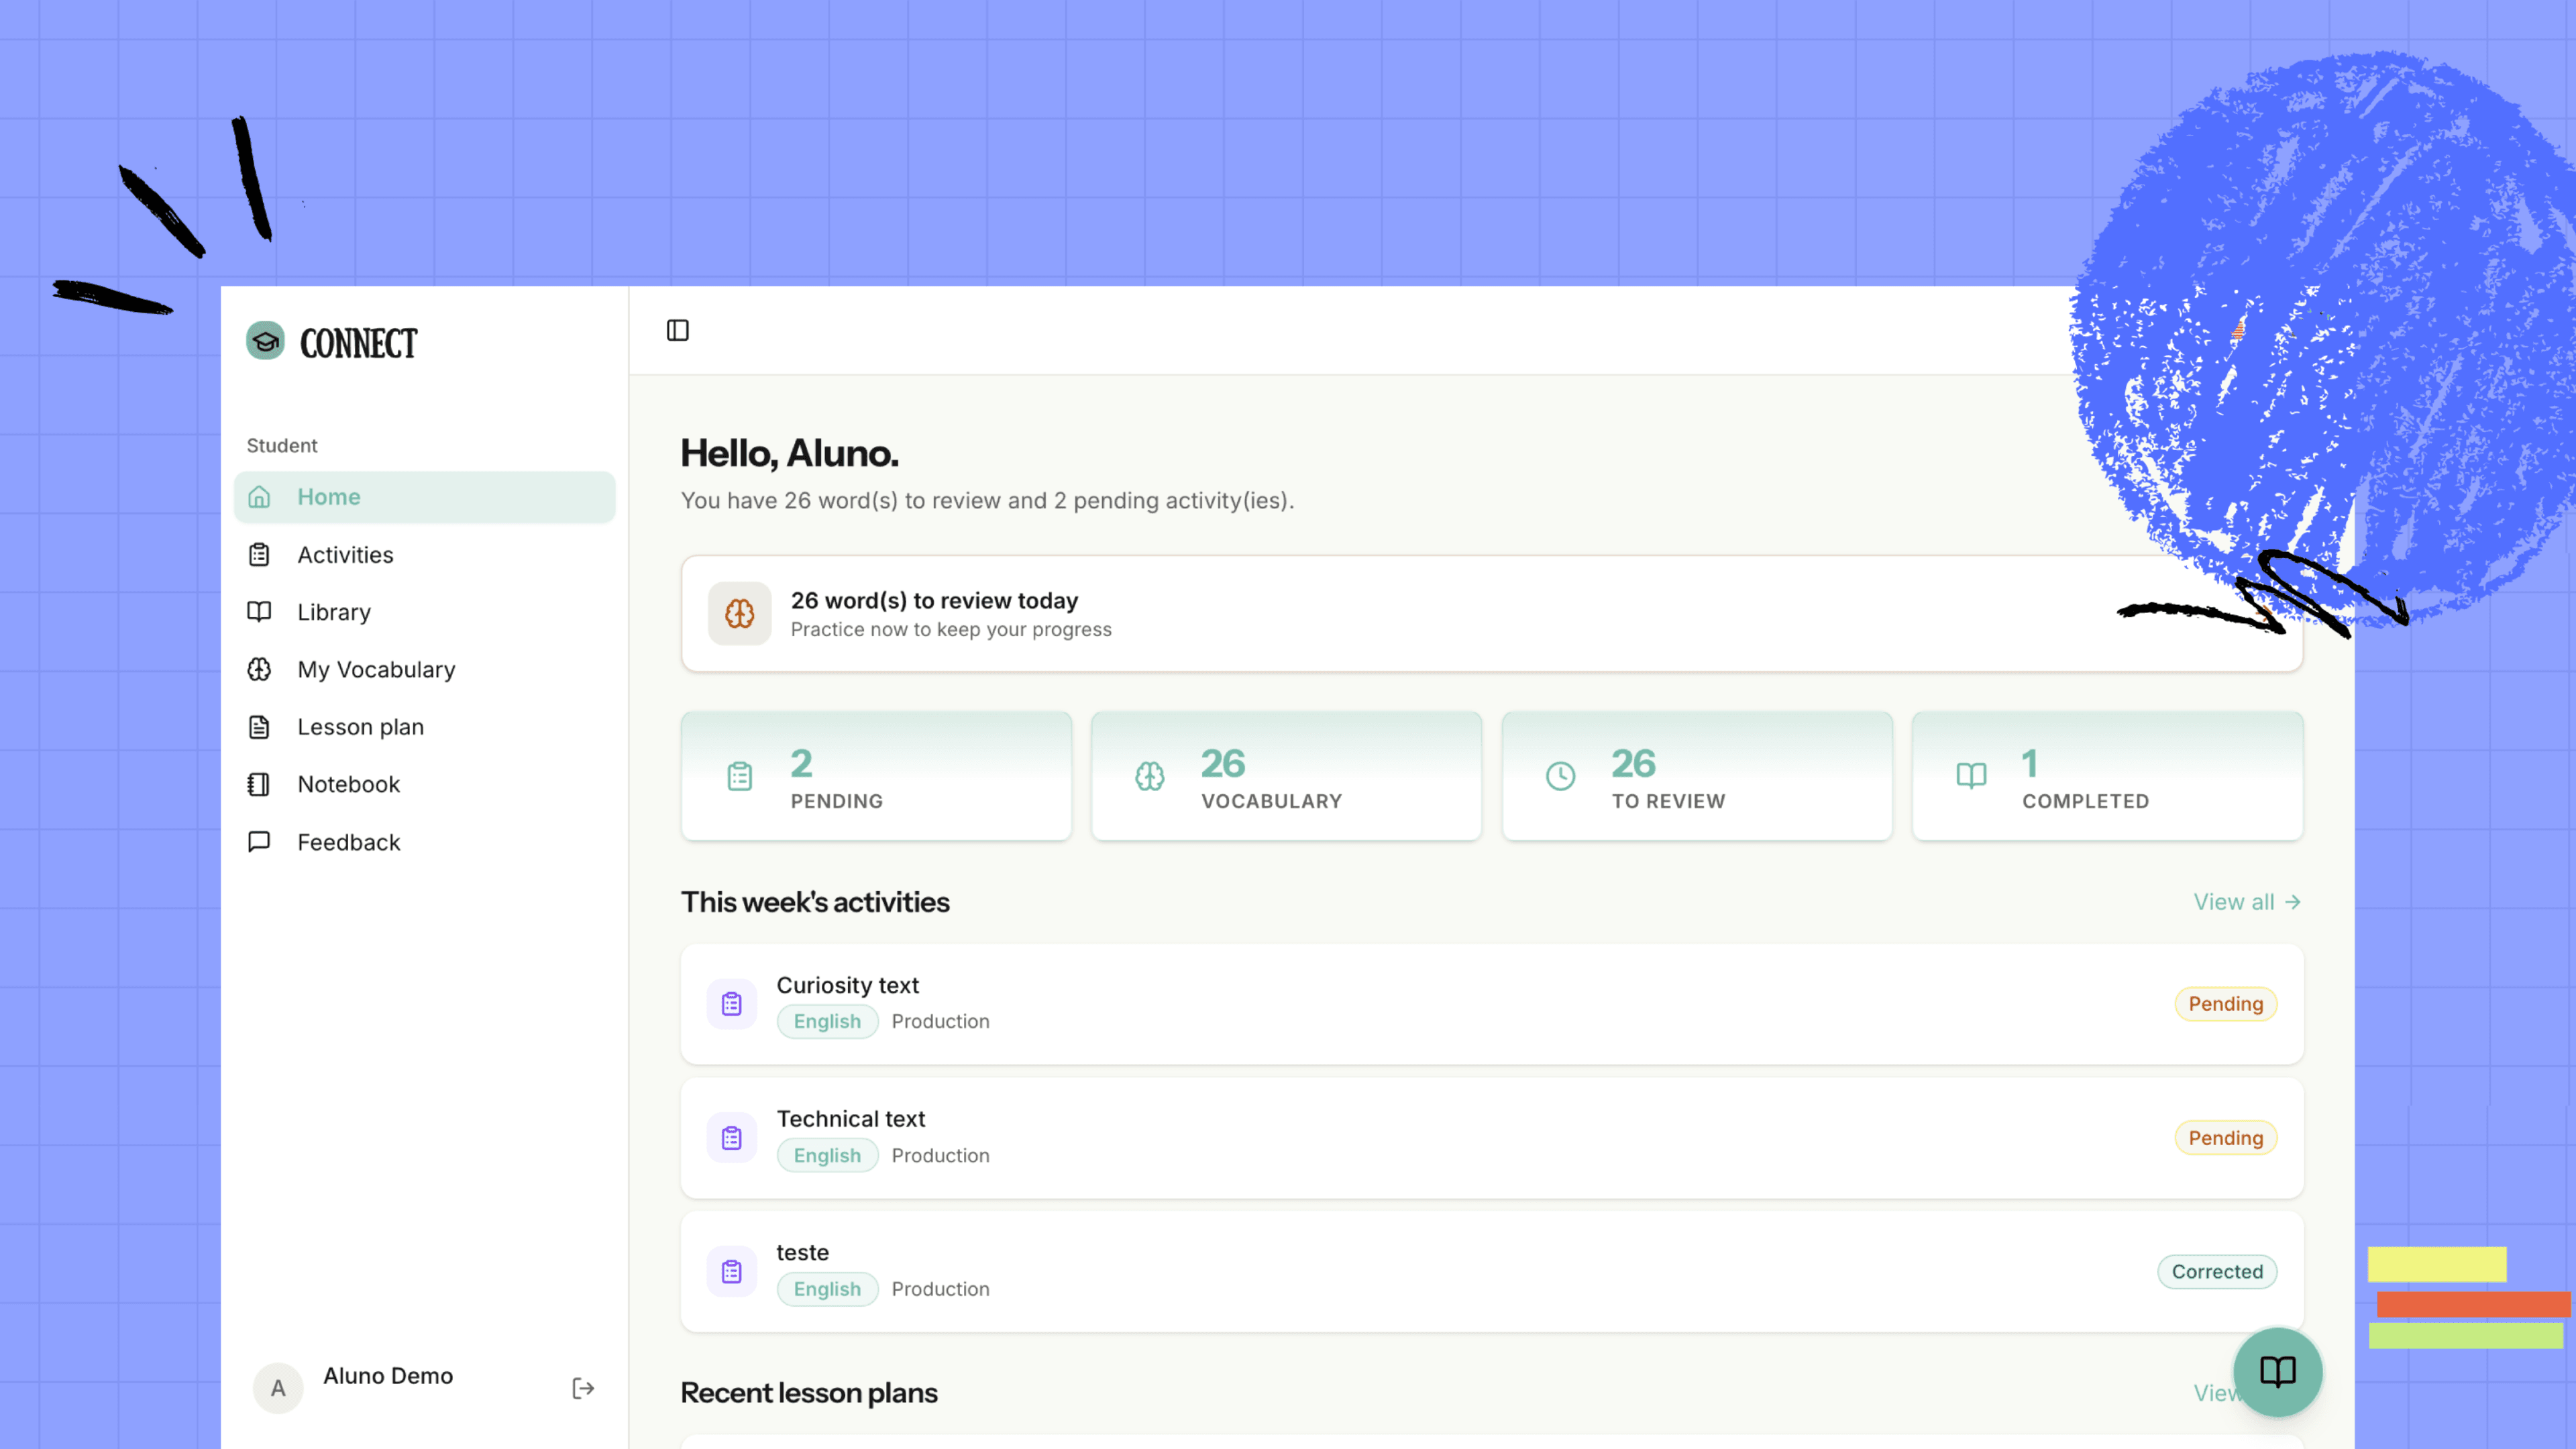Viewport: 2576px width, 1449px height.
Task: Click the Curiosity text clipboard icon
Action: pyautogui.click(x=731, y=1003)
